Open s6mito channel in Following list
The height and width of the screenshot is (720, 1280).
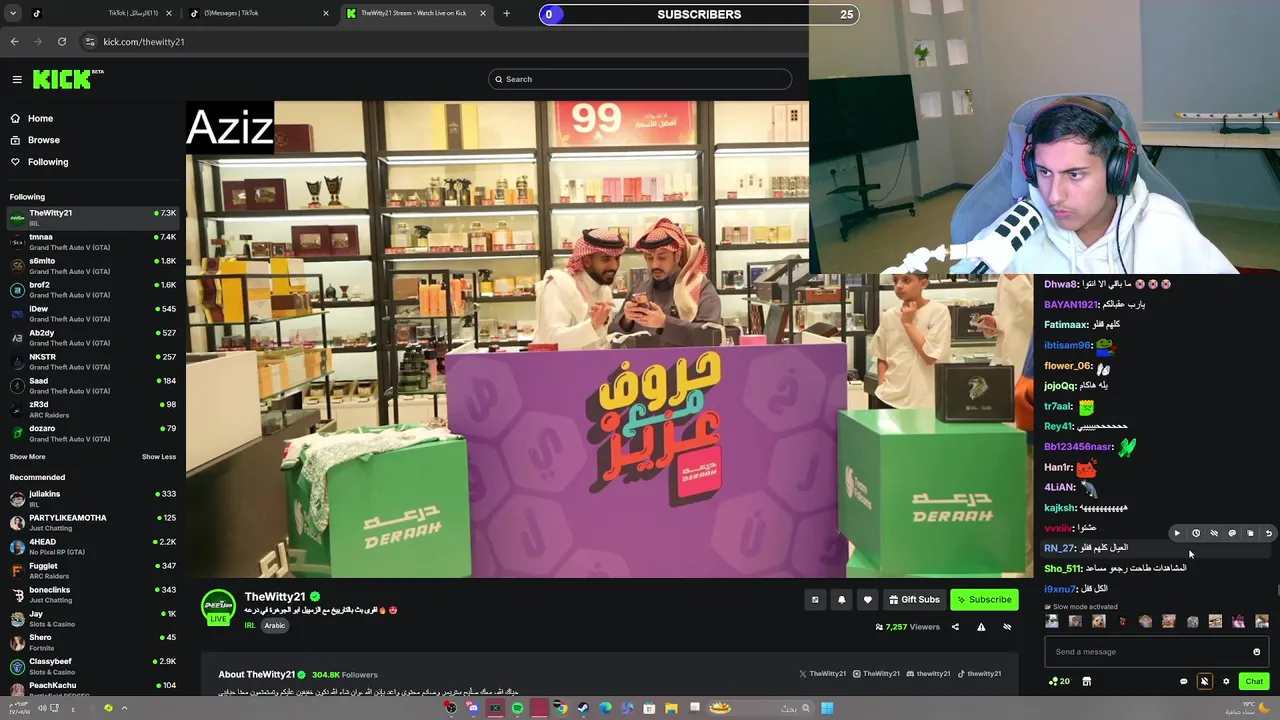click(x=92, y=265)
